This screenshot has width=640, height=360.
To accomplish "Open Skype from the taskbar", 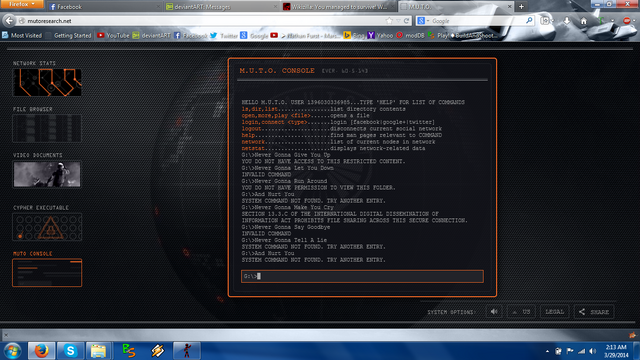I will pyautogui.click(x=70, y=351).
